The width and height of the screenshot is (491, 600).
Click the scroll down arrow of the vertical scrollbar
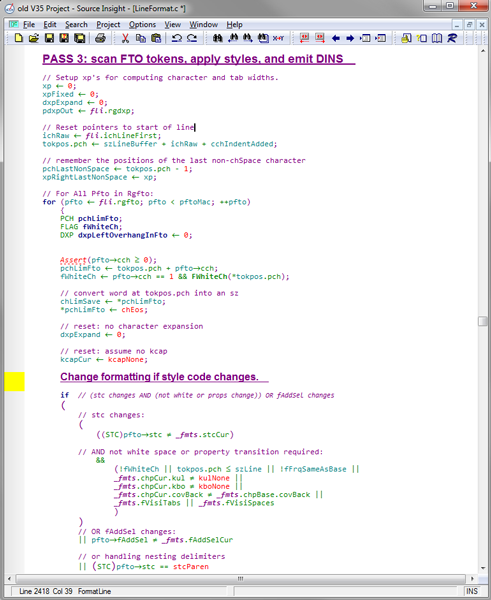tap(483, 568)
